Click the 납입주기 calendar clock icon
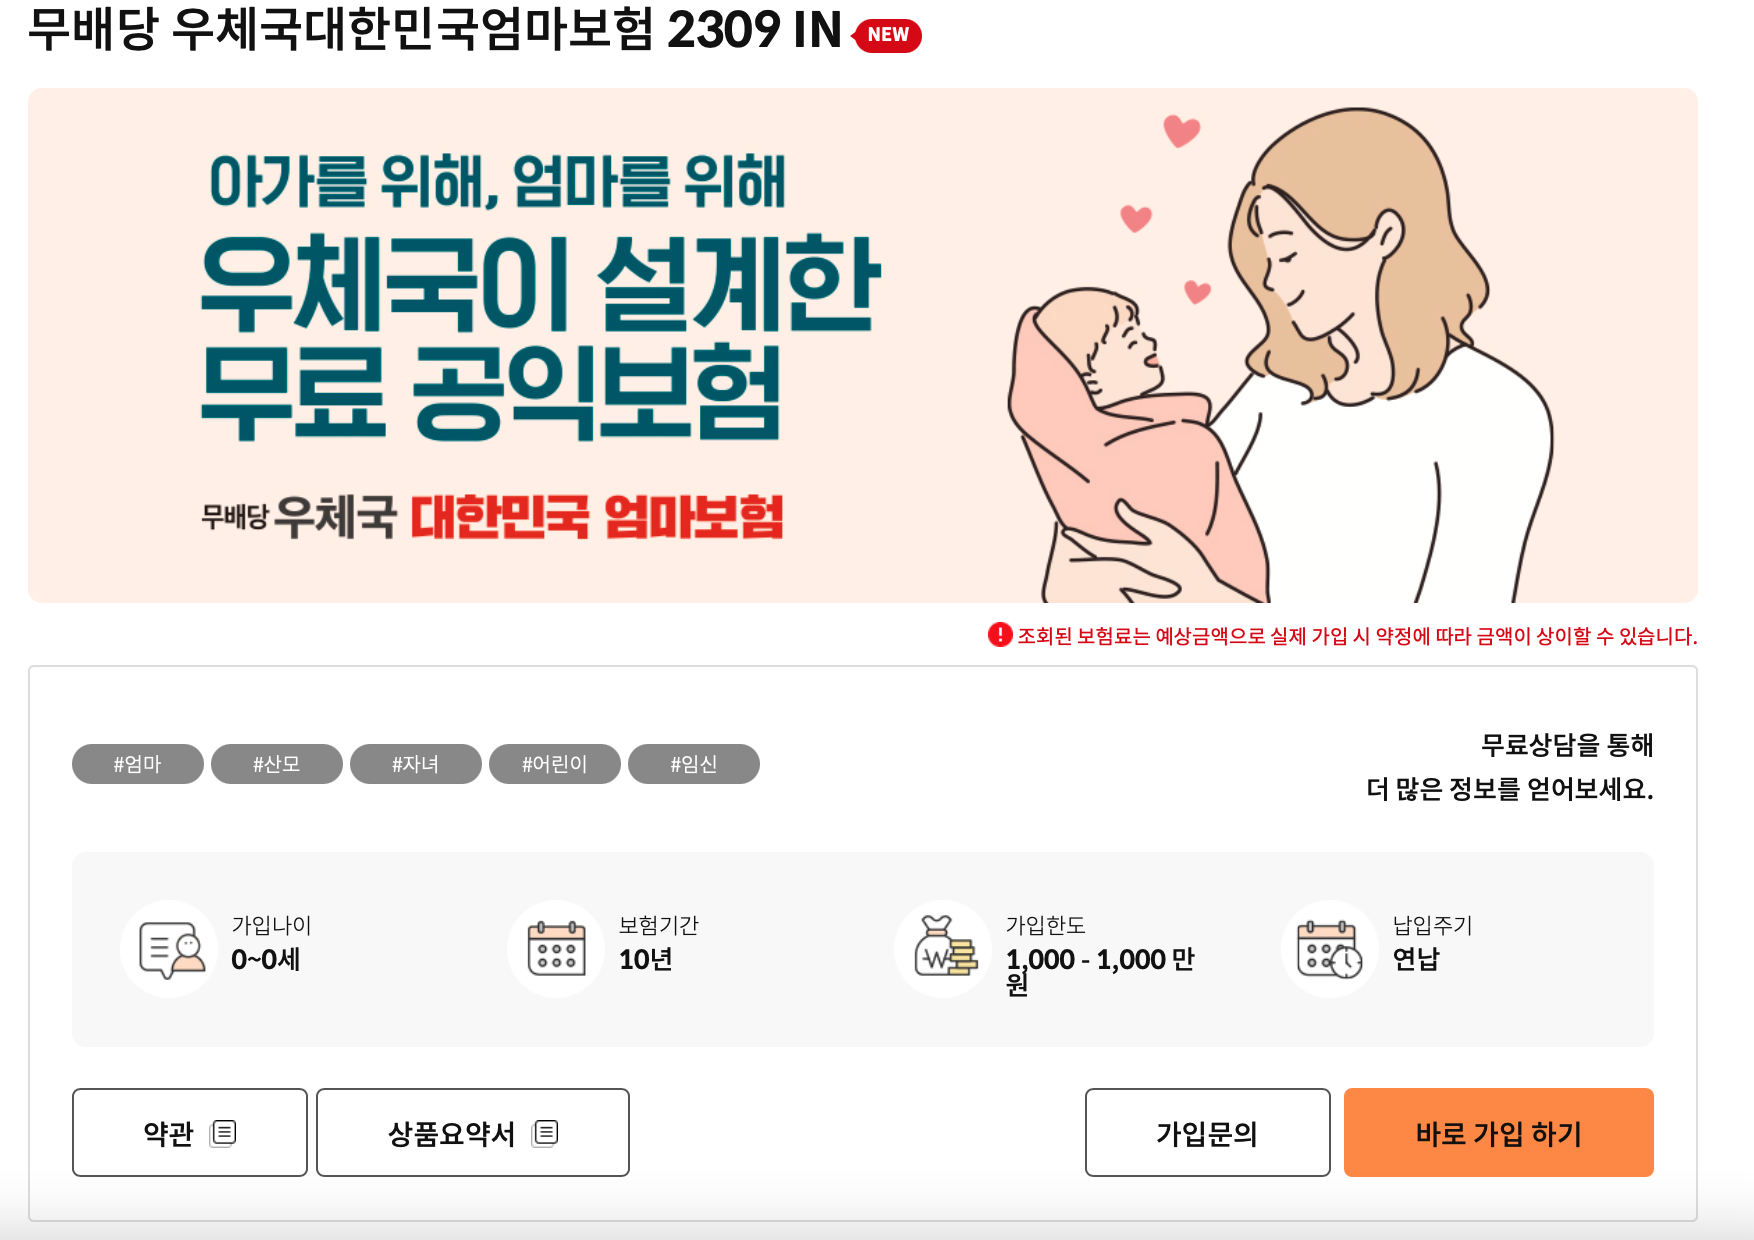1754x1240 pixels. [x=1330, y=949]
